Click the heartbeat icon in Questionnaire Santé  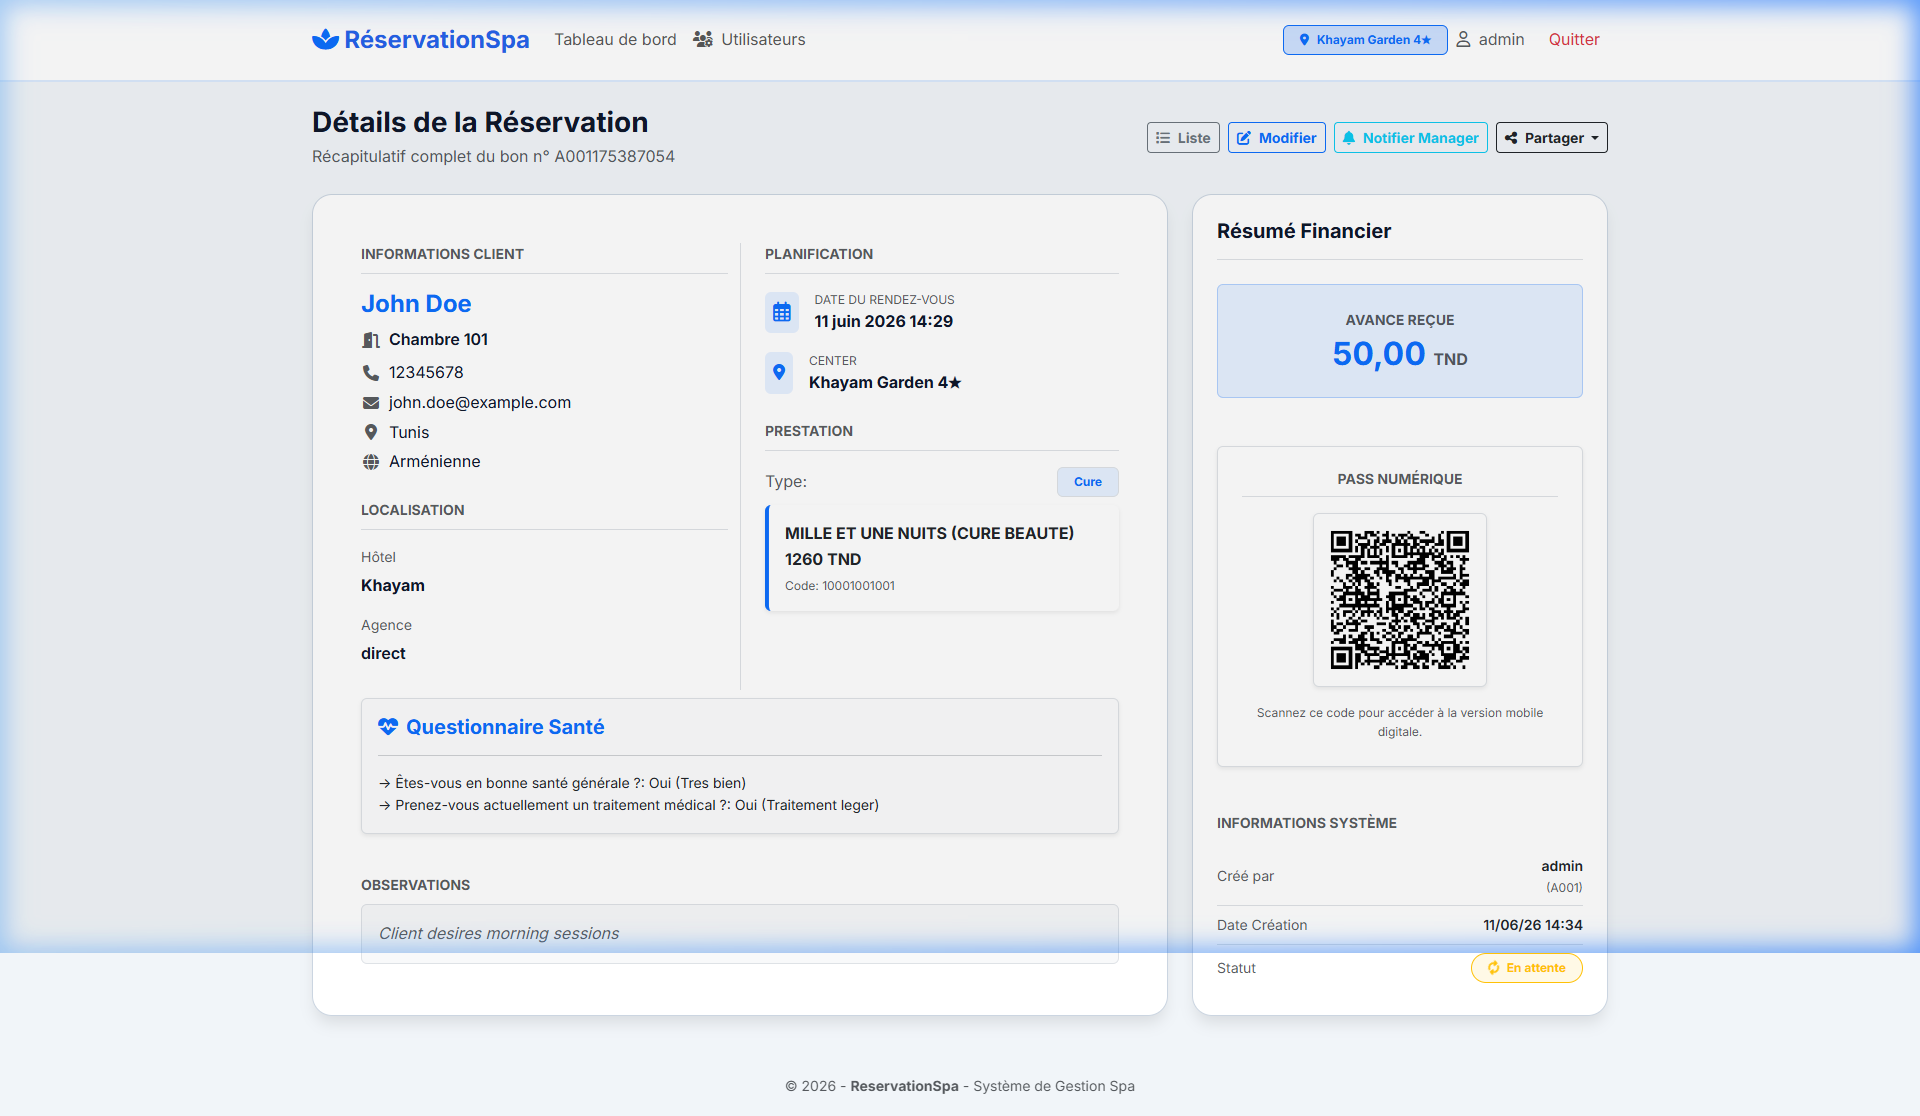(x=388, y=727)
